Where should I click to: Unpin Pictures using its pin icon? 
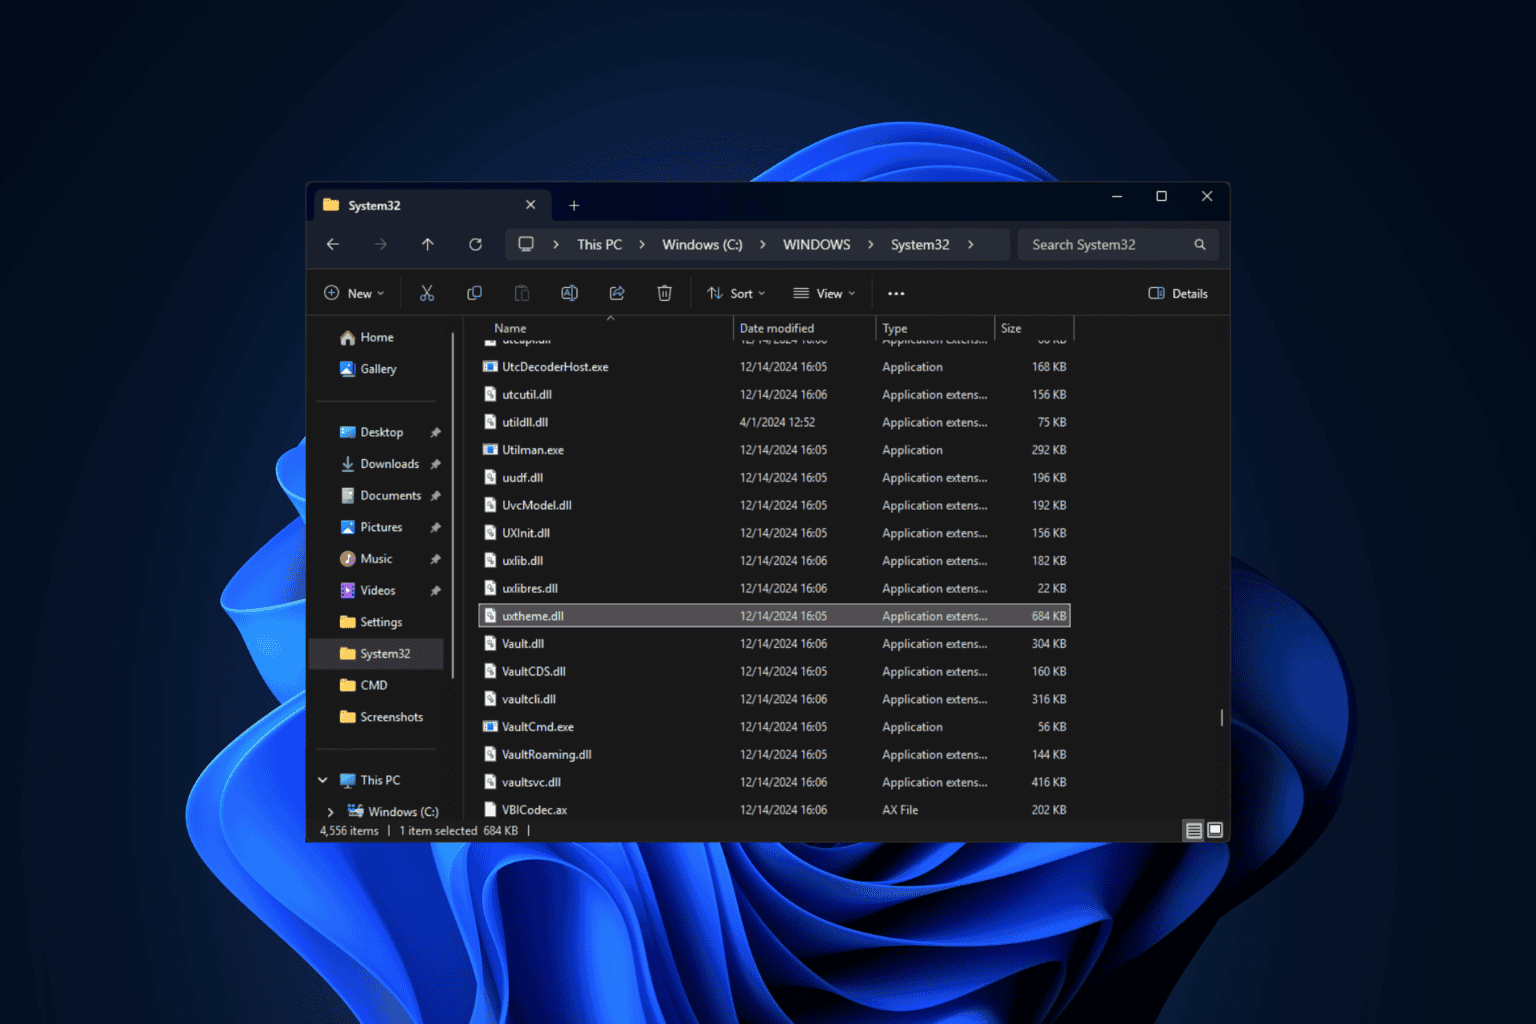click(435, 527)
